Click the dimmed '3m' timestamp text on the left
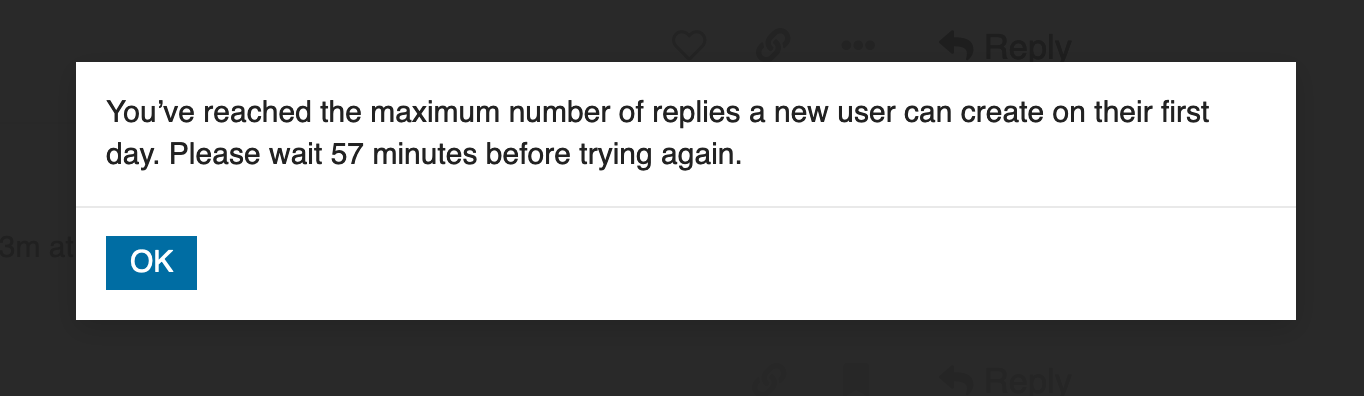 click(x=24, y=247)
